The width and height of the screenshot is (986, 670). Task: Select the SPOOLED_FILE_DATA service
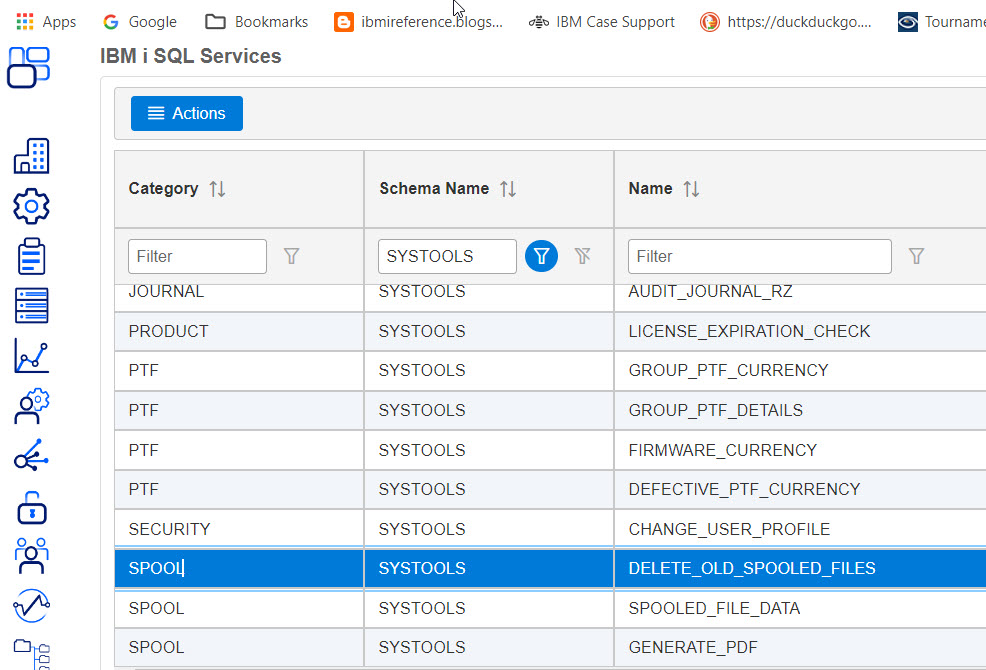(714, 608)
